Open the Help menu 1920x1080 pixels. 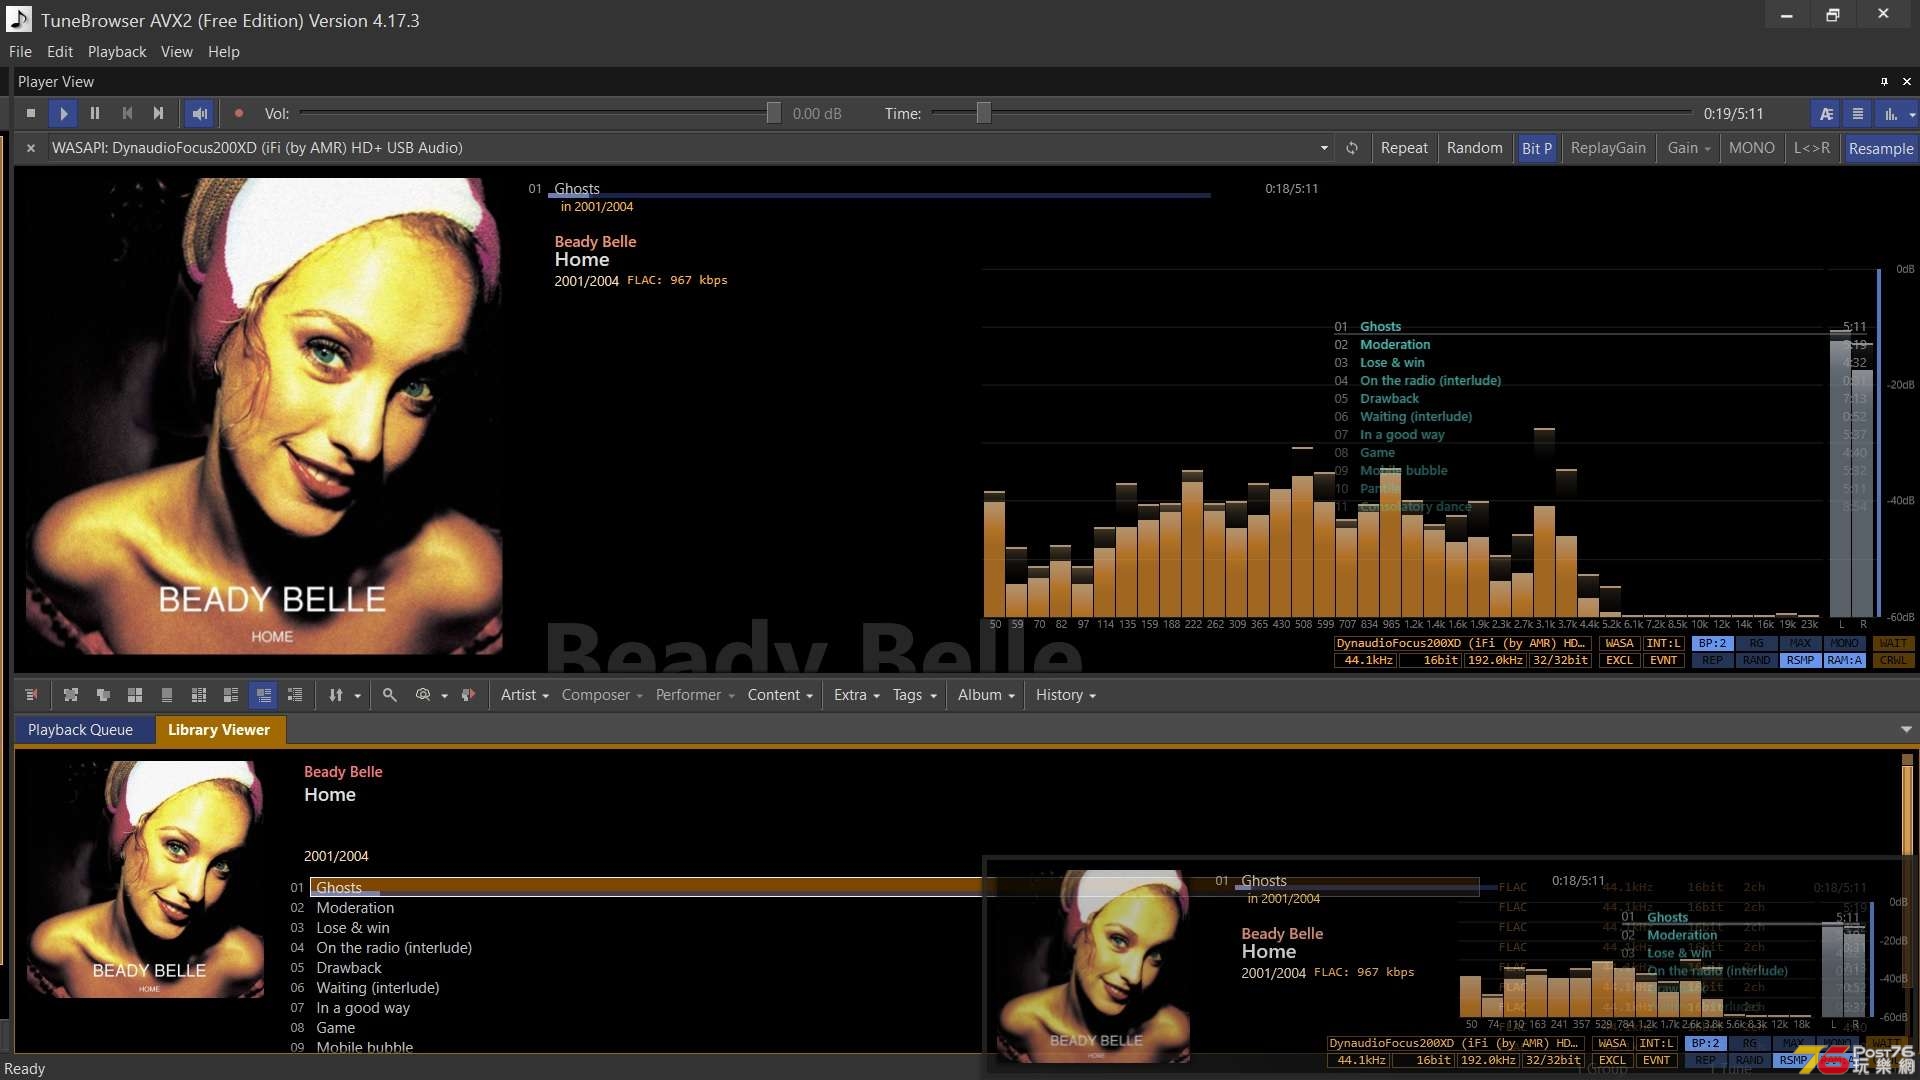[224, 52]
